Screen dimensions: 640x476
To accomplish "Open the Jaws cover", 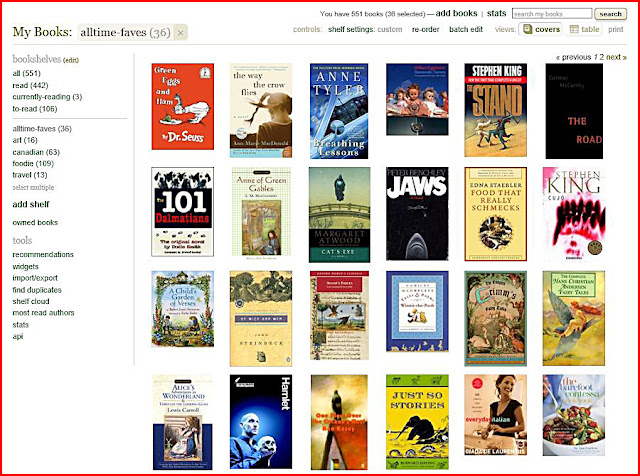I will coord(417,214).
